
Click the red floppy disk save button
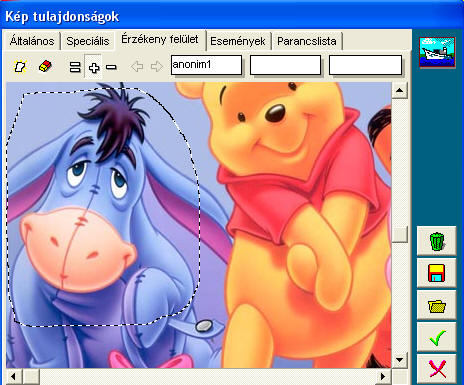(x=437, y=273)
